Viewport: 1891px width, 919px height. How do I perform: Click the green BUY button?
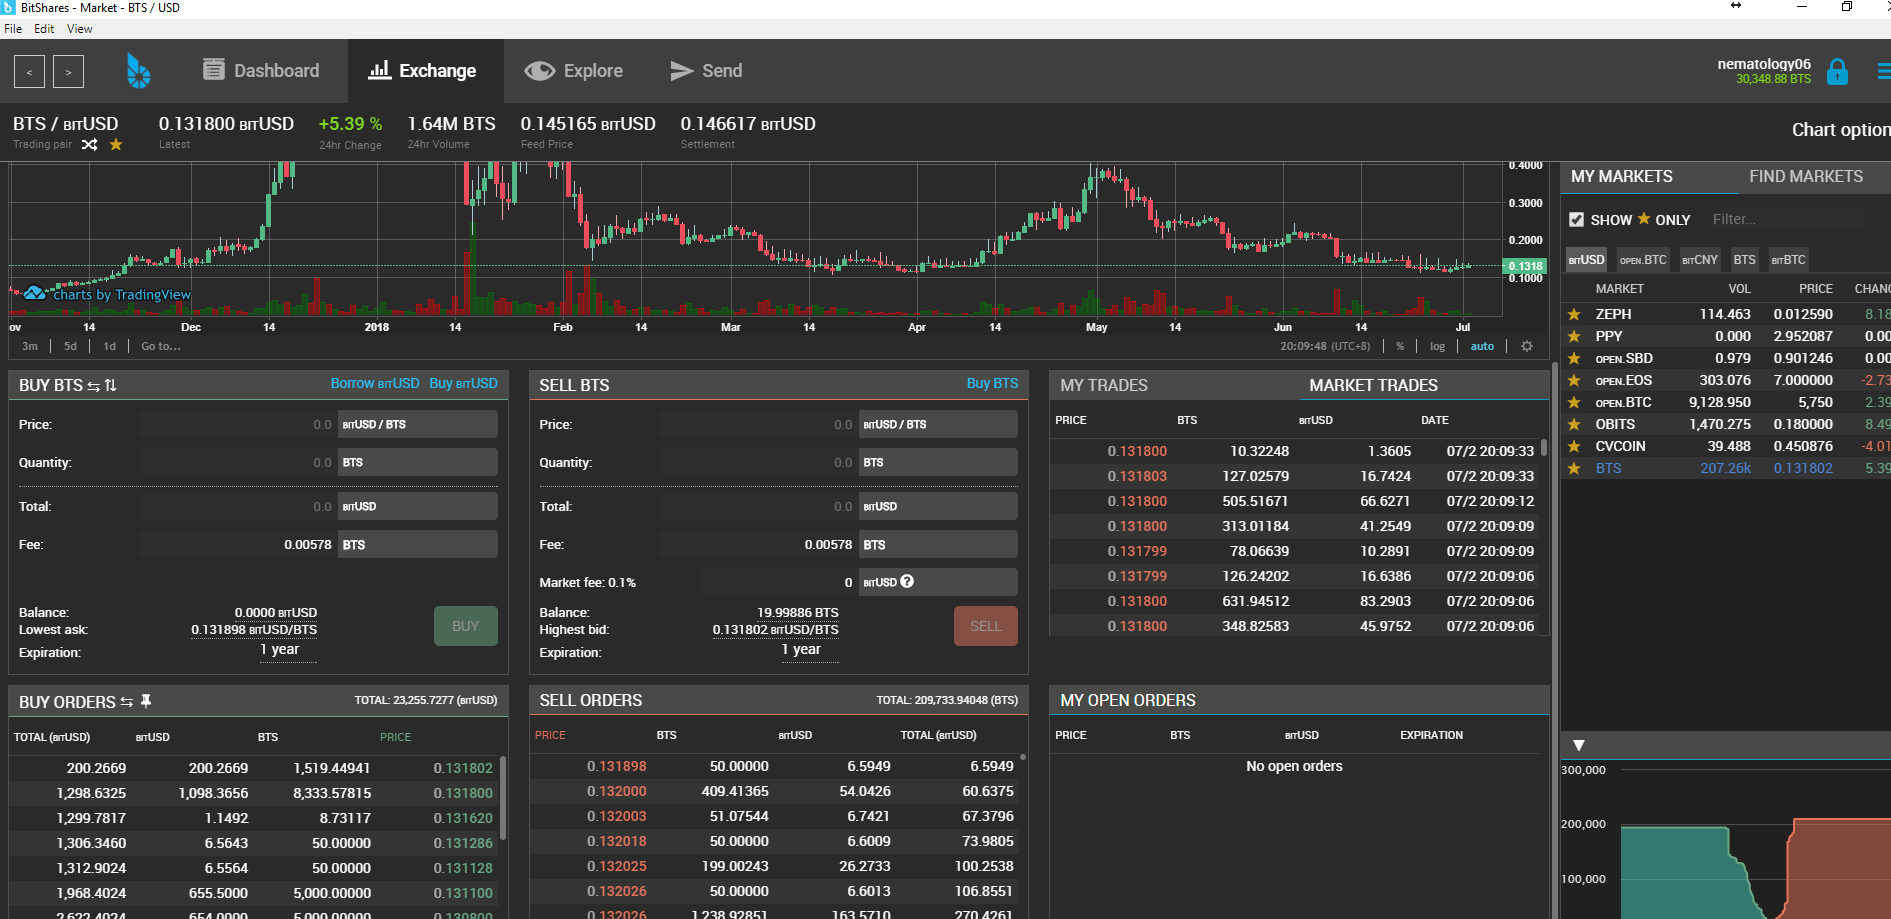(465, 626)
